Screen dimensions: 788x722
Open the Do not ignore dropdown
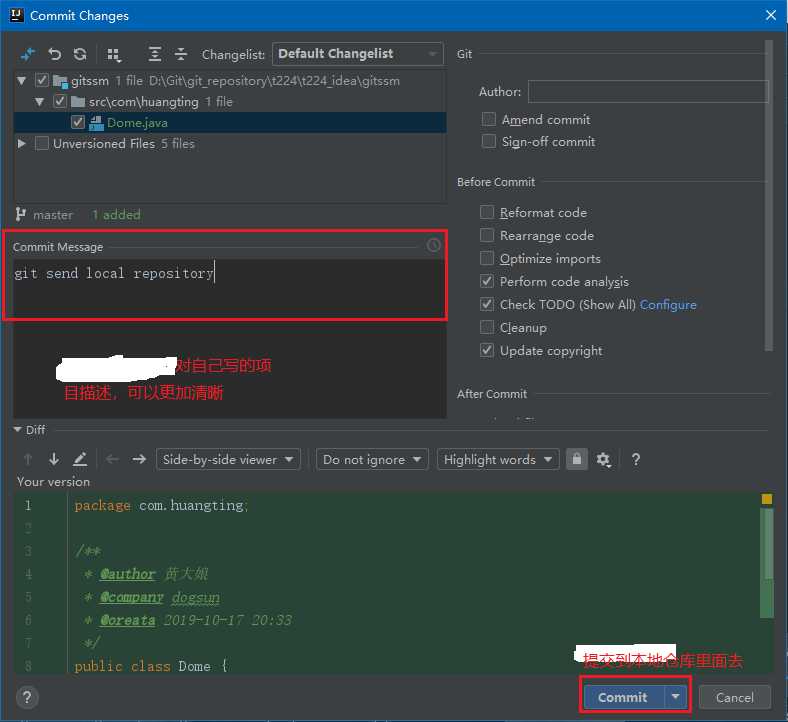tap(372, 459)
